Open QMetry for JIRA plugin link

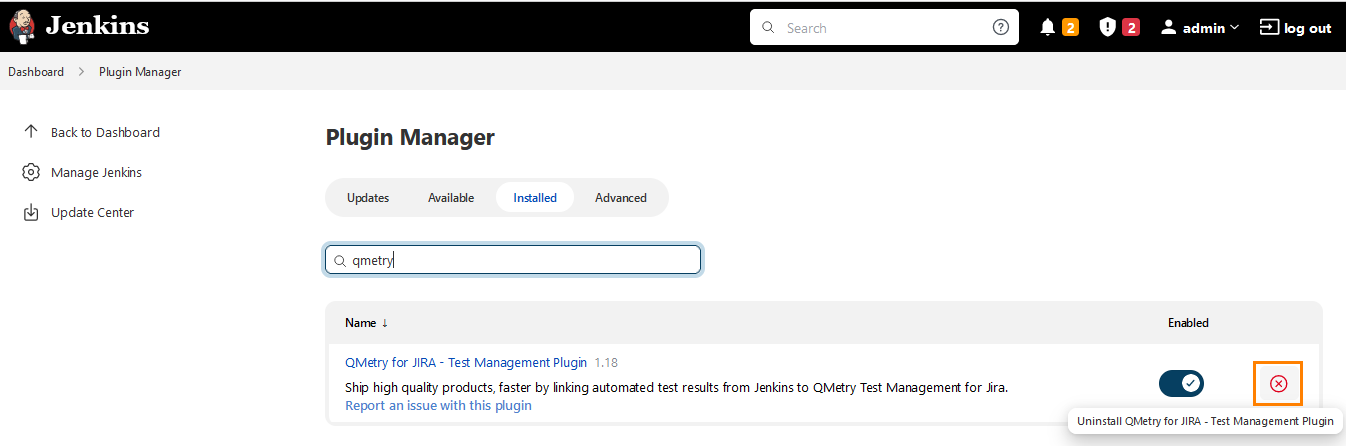[x=465, y=363]
